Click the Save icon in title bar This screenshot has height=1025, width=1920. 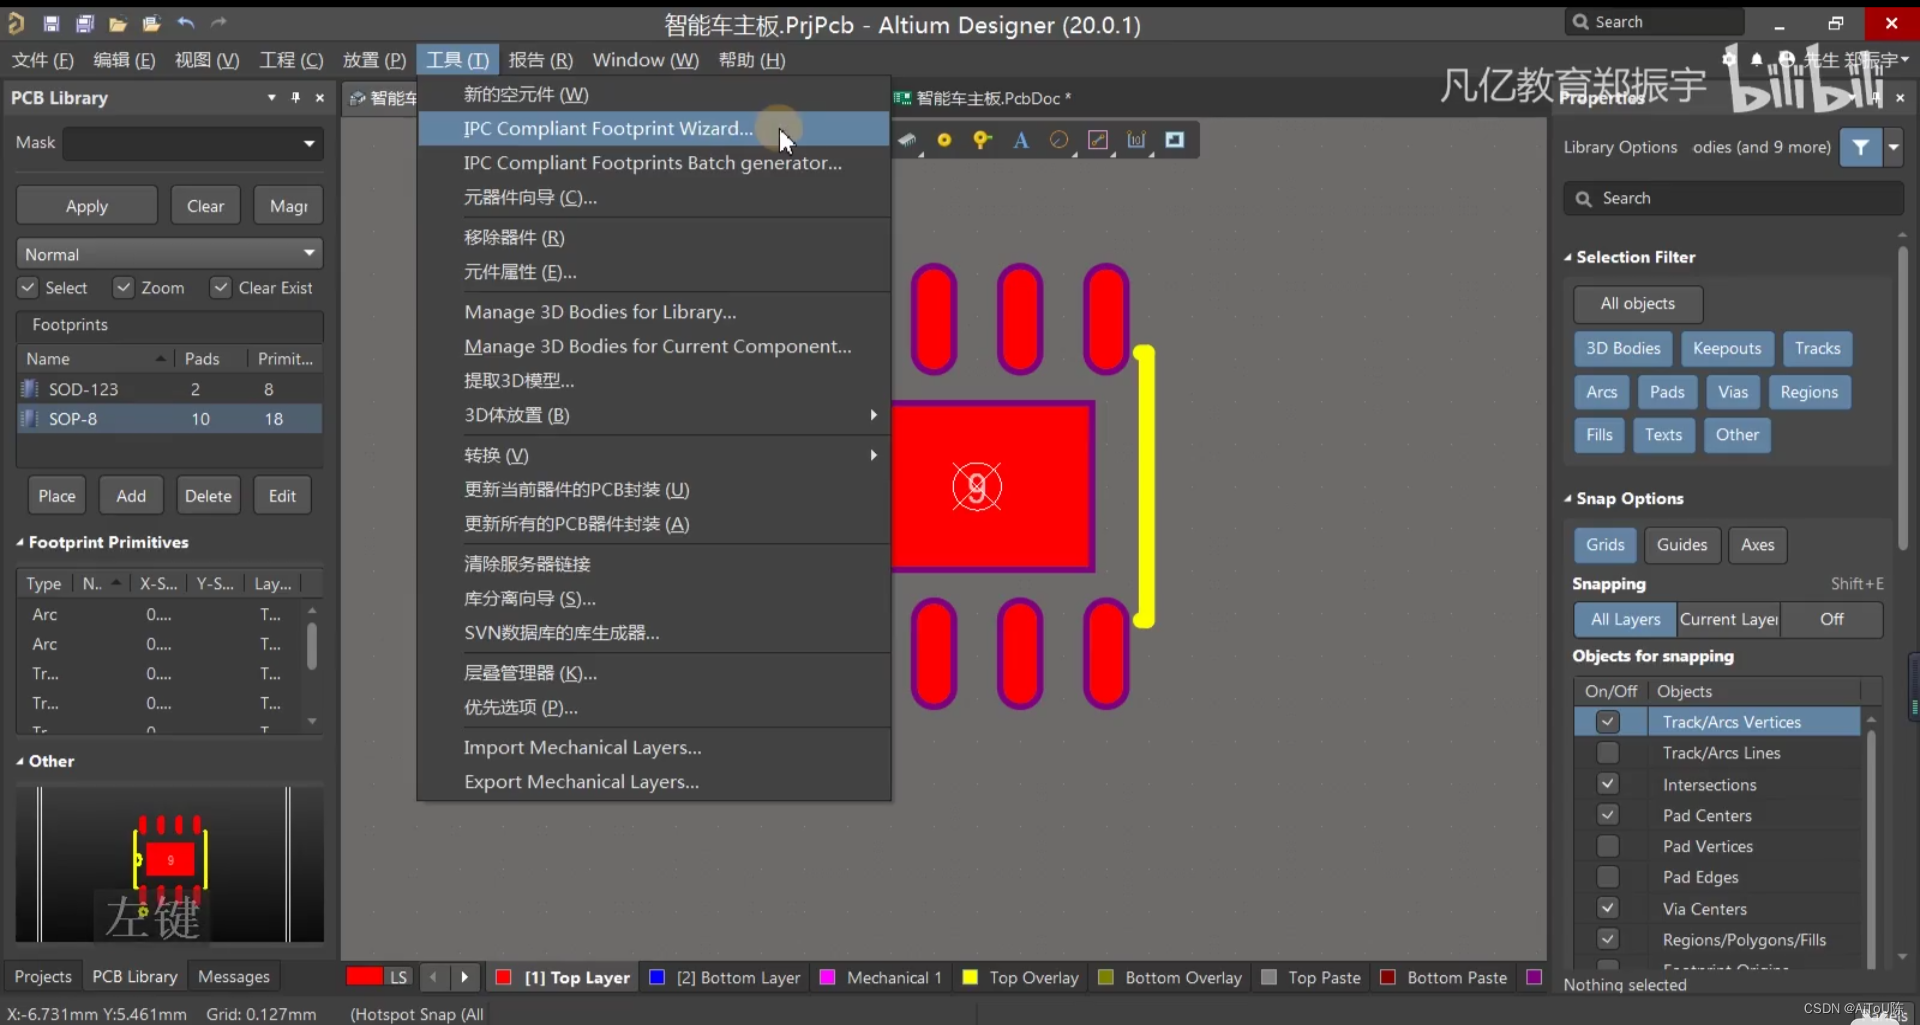(x=51, y=22)
